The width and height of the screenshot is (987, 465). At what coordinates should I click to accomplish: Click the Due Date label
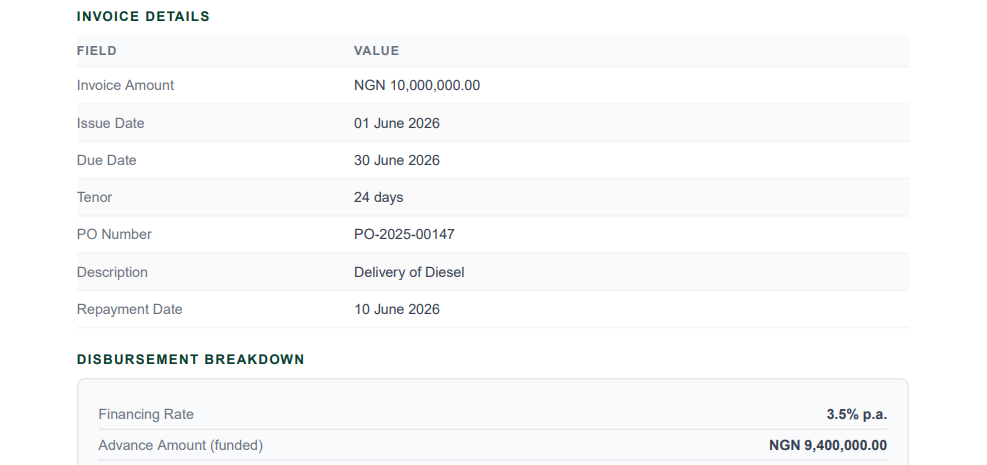point(106,160)
